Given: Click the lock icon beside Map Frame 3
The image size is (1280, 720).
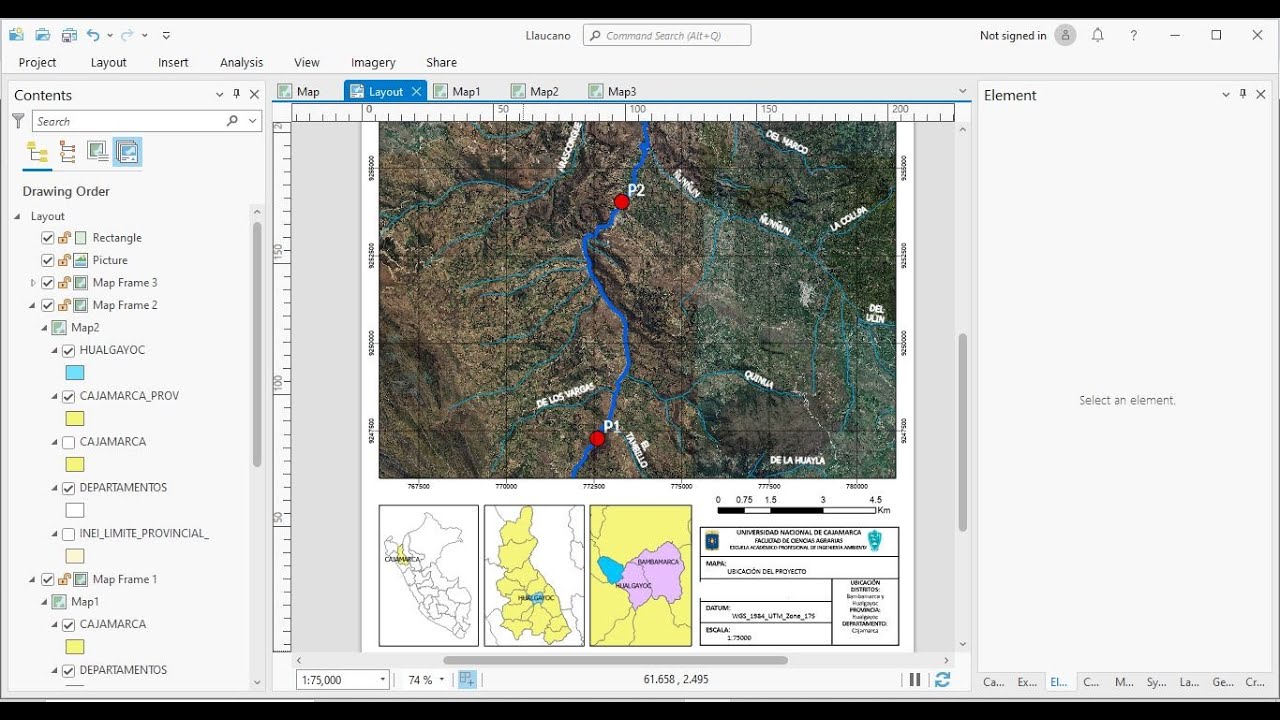Looking at the screenshot, I should (64, 283).
